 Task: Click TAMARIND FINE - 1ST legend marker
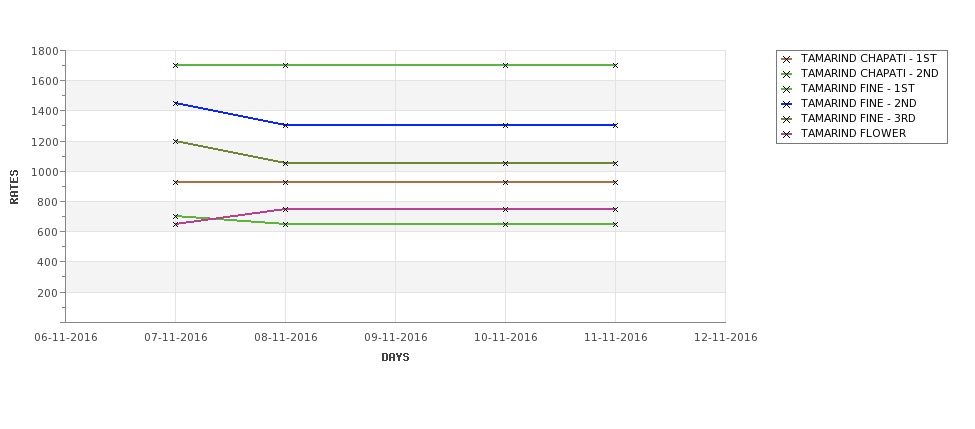pyautogui.click(x=787, y=90)
